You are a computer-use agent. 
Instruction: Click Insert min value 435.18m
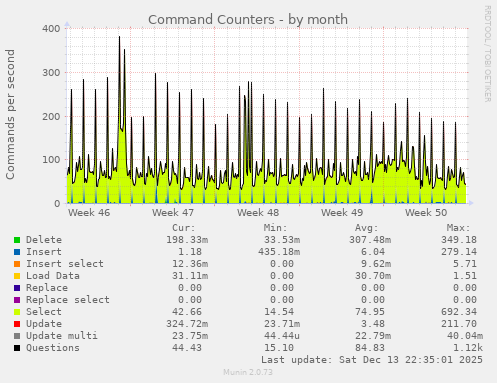[x=279, y=252]
